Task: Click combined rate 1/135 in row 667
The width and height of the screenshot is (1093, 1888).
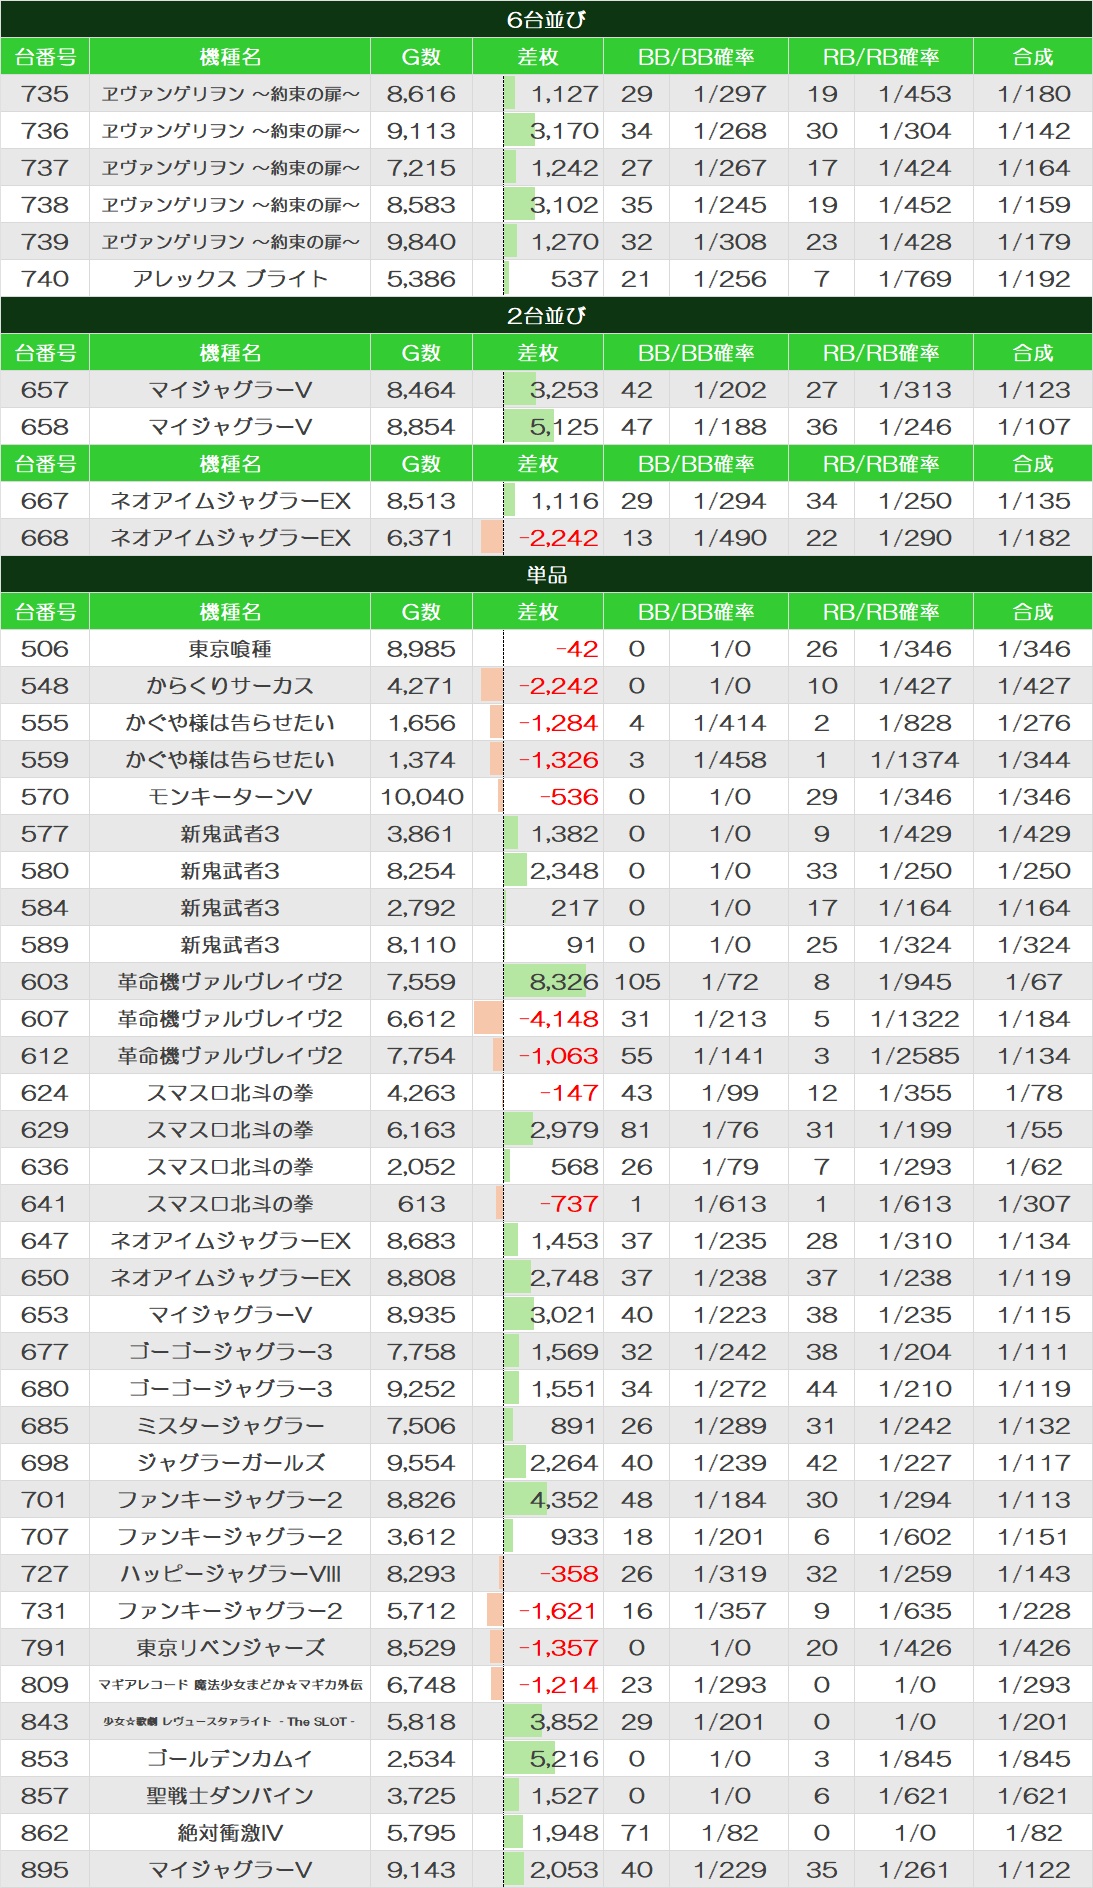Action: tap(1033, 501)
